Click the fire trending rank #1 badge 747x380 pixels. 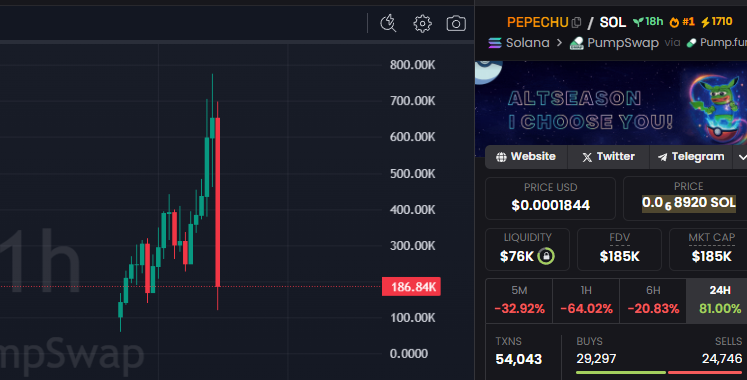point(682,22)
